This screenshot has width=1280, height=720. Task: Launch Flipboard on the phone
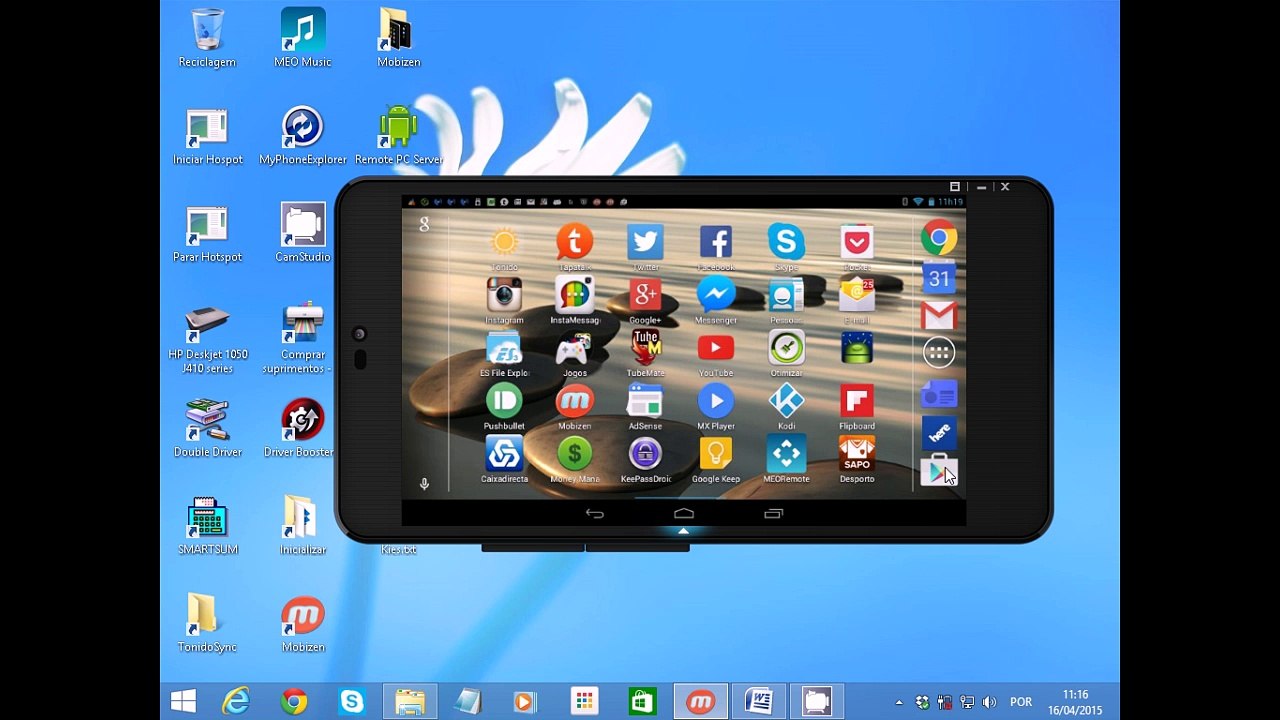857,401
